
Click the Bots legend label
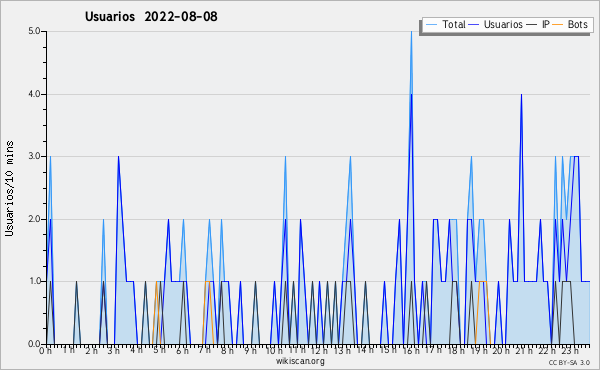[x=577, y=24]
